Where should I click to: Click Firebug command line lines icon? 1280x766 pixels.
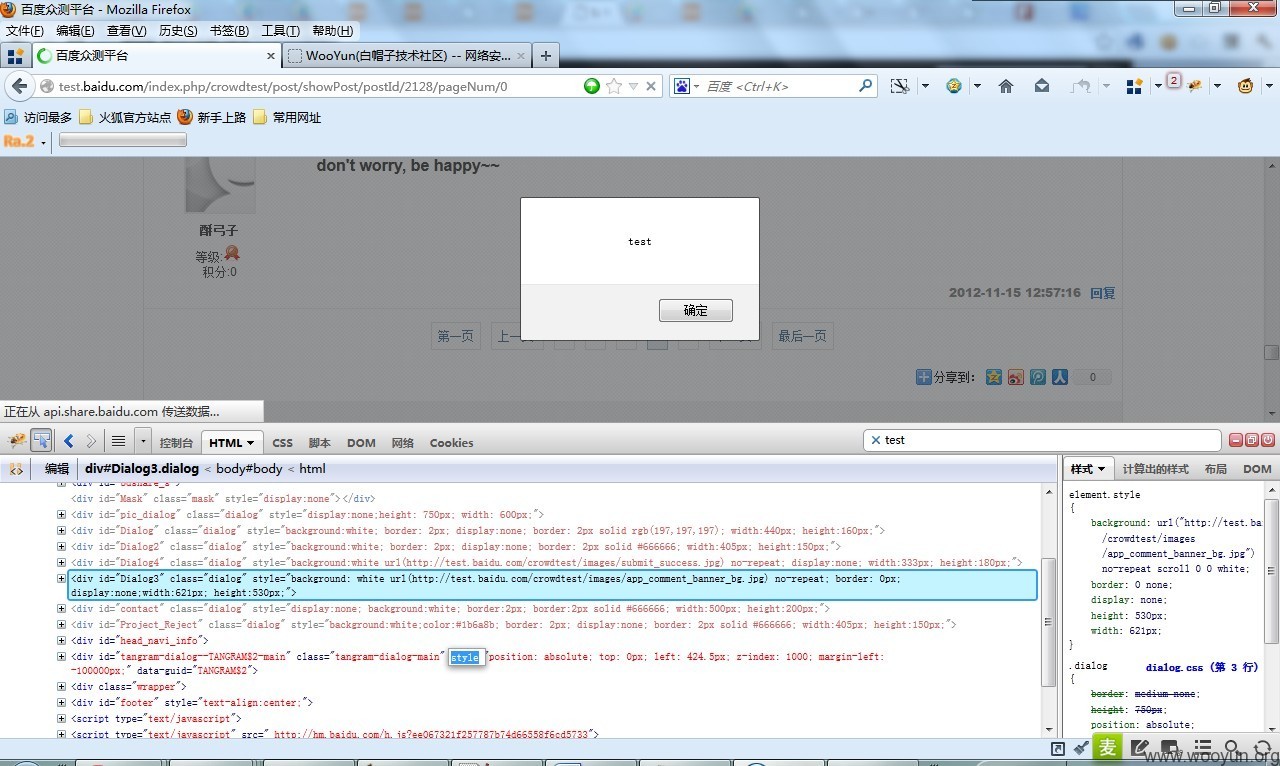point(118,441)
